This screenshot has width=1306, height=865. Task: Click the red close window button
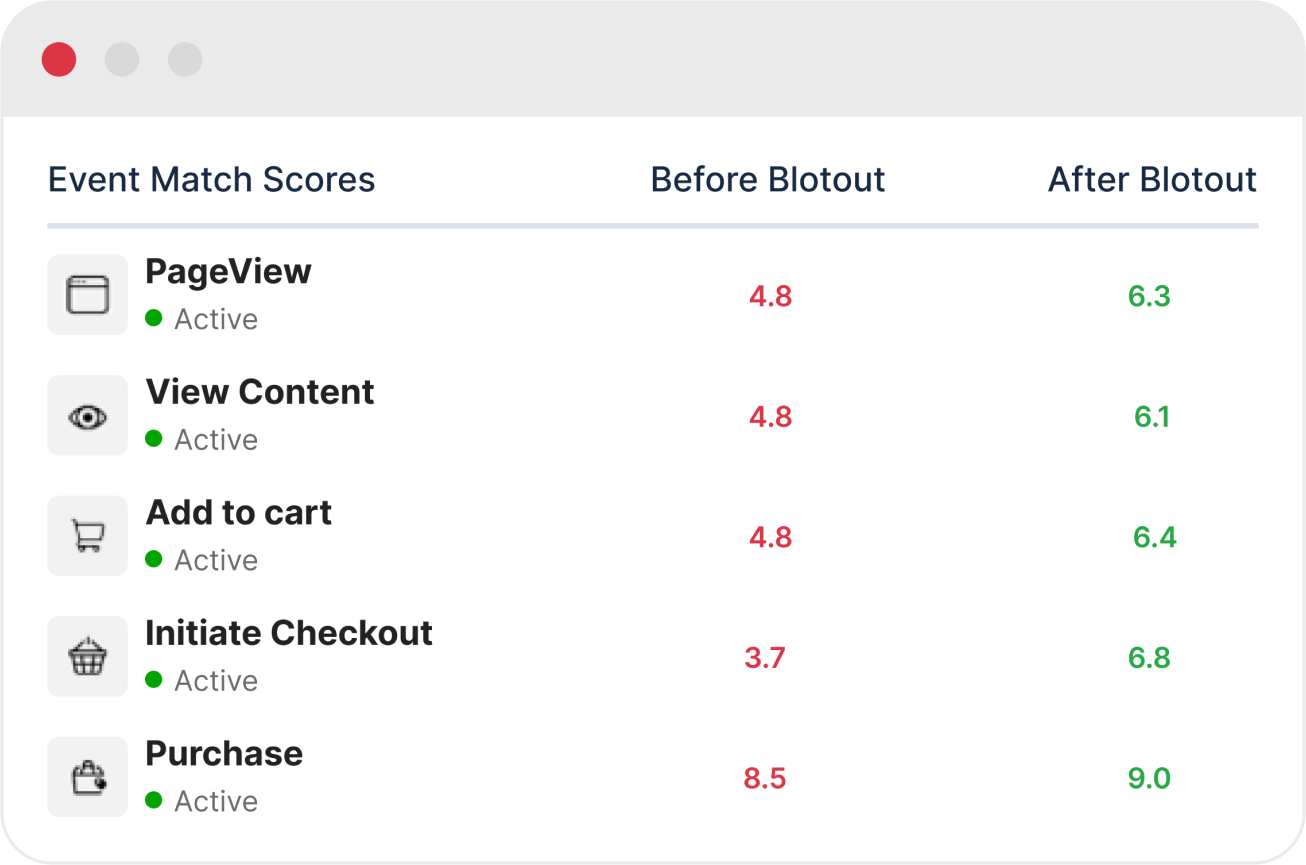pos(59,59)
